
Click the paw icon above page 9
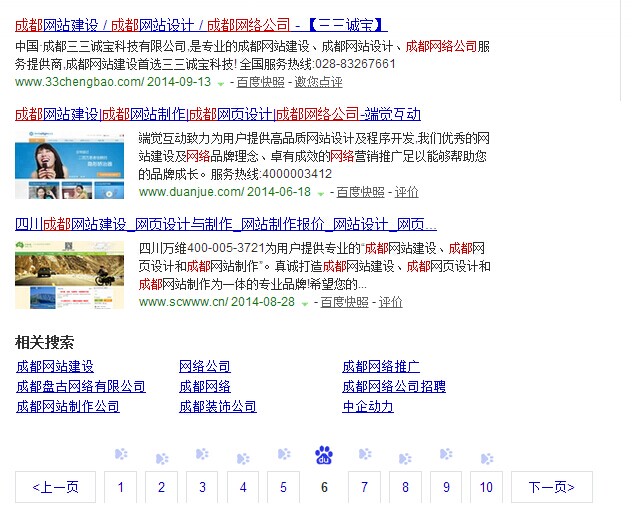point(446,454)
